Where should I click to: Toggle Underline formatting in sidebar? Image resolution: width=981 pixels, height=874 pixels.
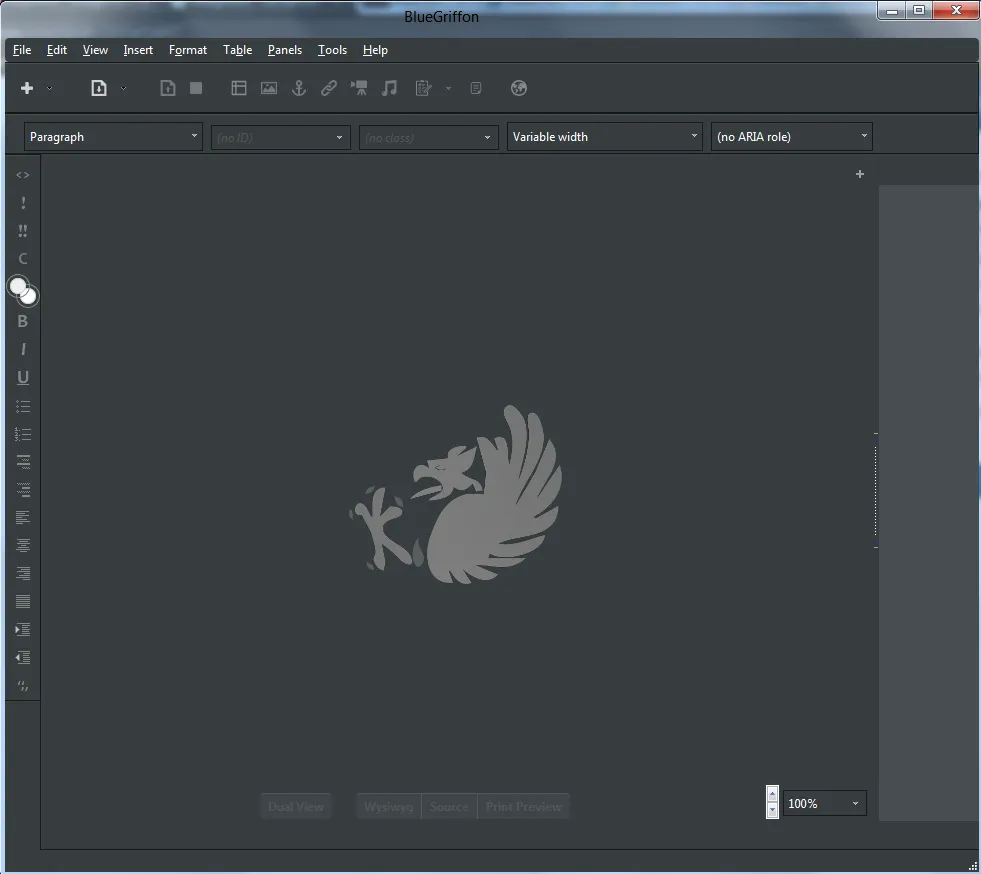(23, 377)
